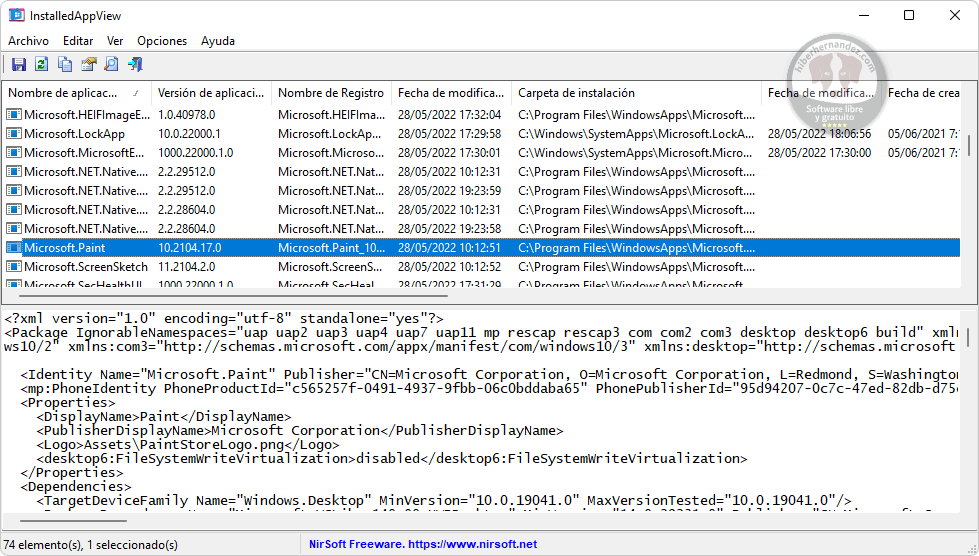Open the NirSoft Freeware link
This screenshot has width=979, height=556.
pos(423,544)
